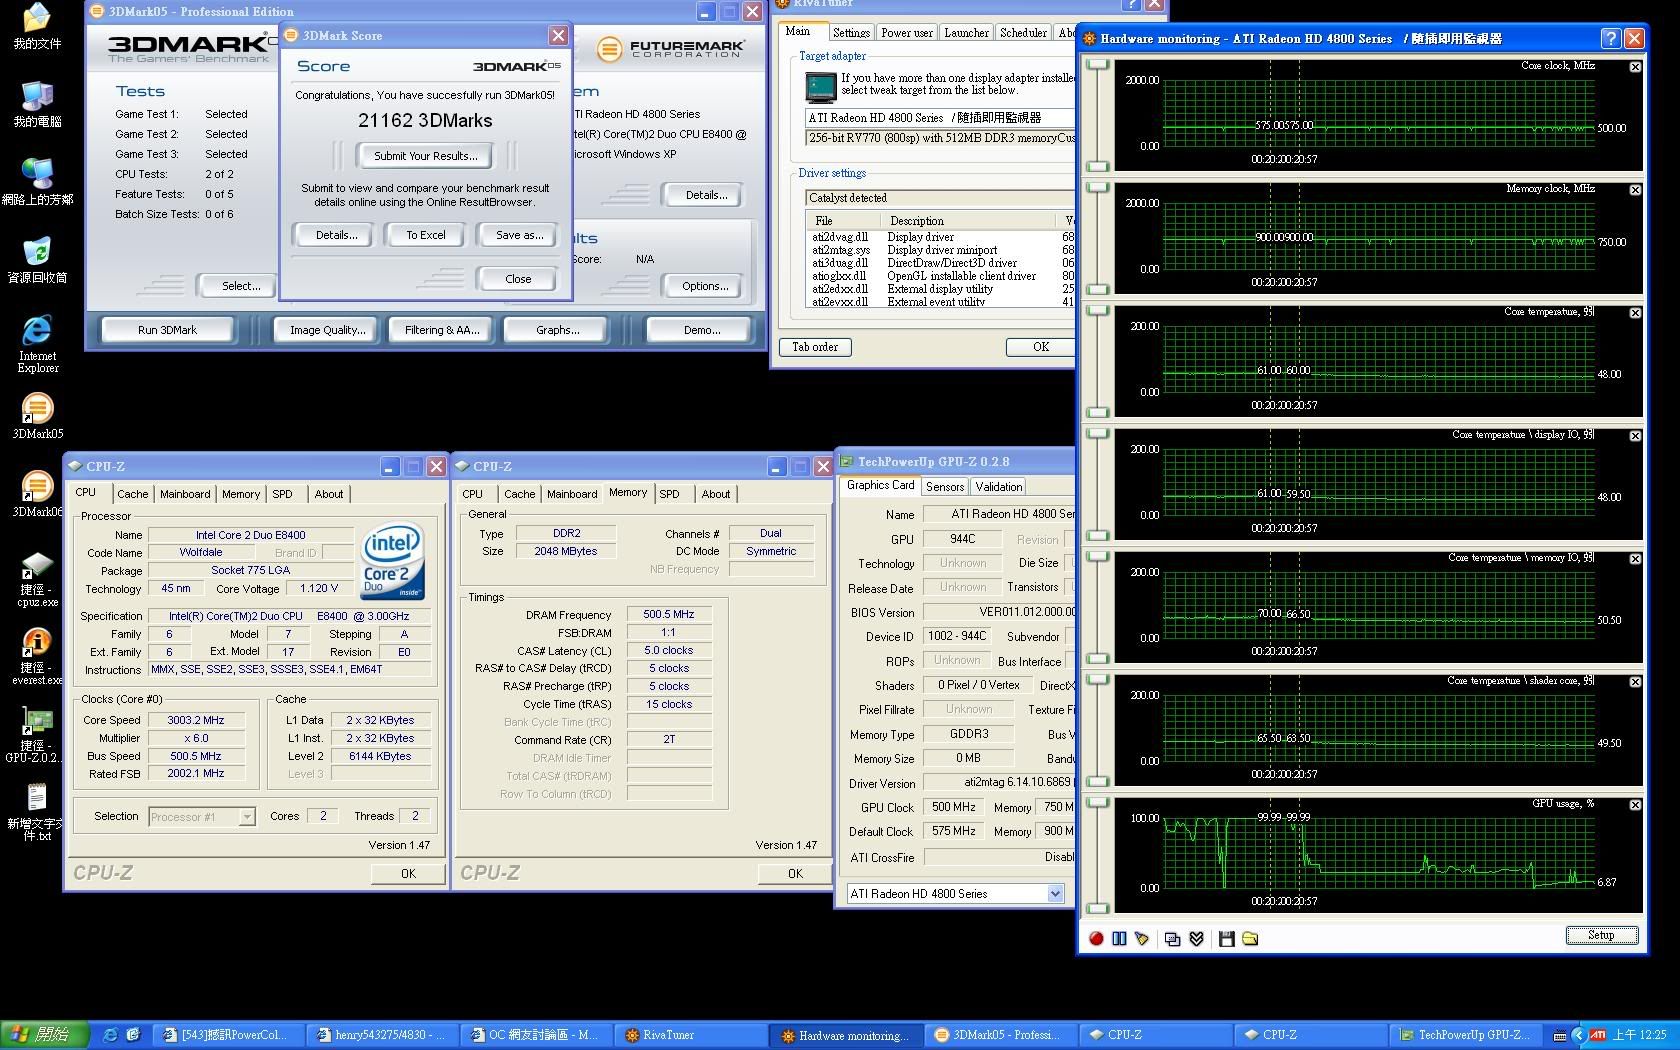Open Mainboard tab in the CPU-Z Processor window

coord(185,494)
